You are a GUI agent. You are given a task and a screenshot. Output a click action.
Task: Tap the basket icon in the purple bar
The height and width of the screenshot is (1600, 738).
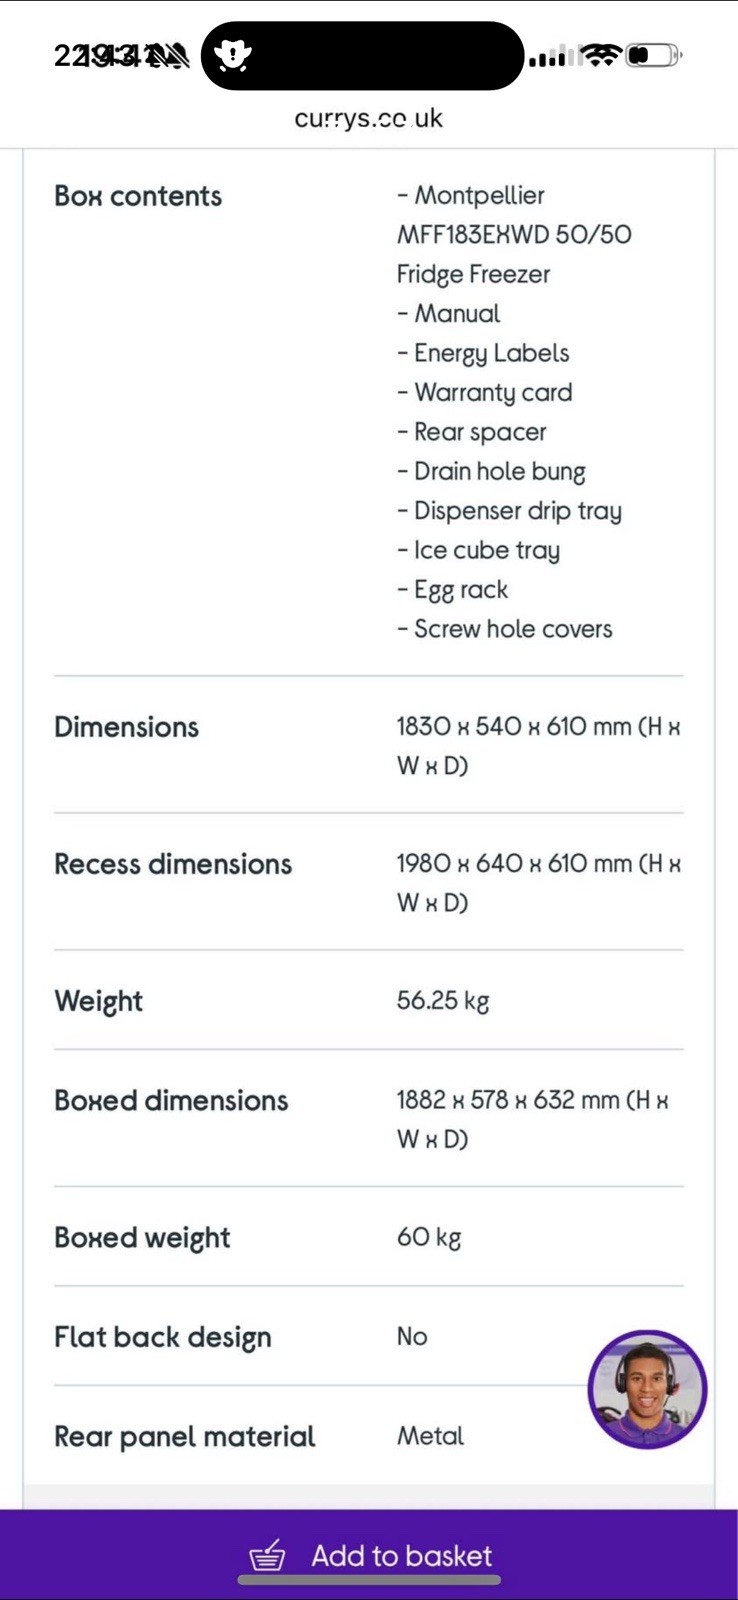[x=267, y=1556]
